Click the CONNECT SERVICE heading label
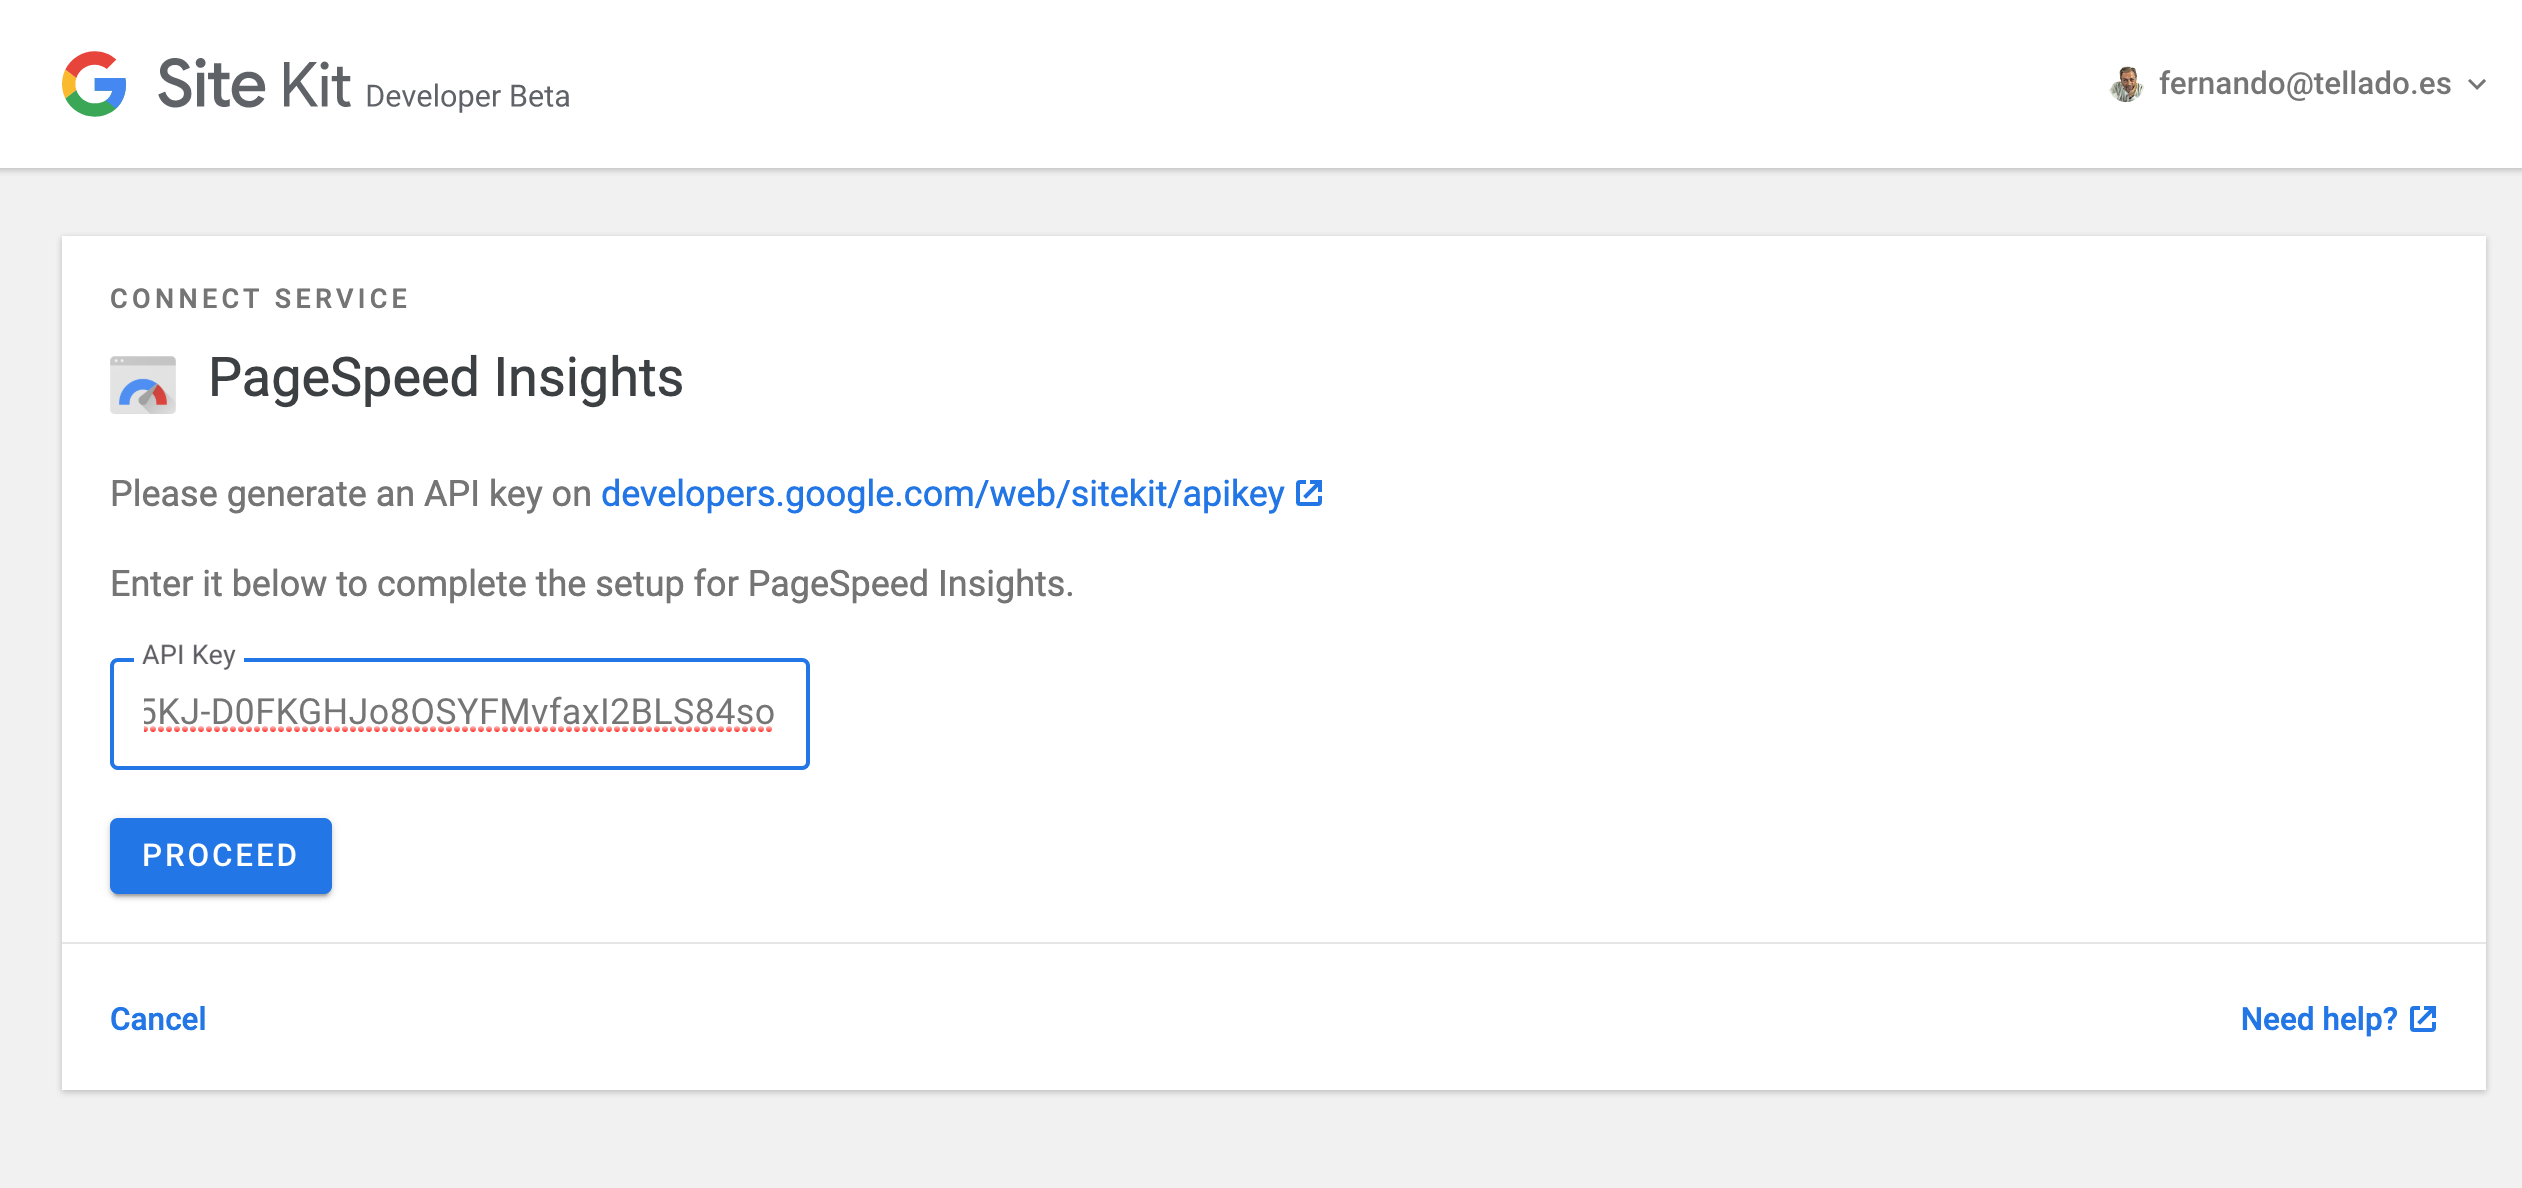Image resolution: width=2522 pixels, height=1188 pixels. (x=259, y=299)
